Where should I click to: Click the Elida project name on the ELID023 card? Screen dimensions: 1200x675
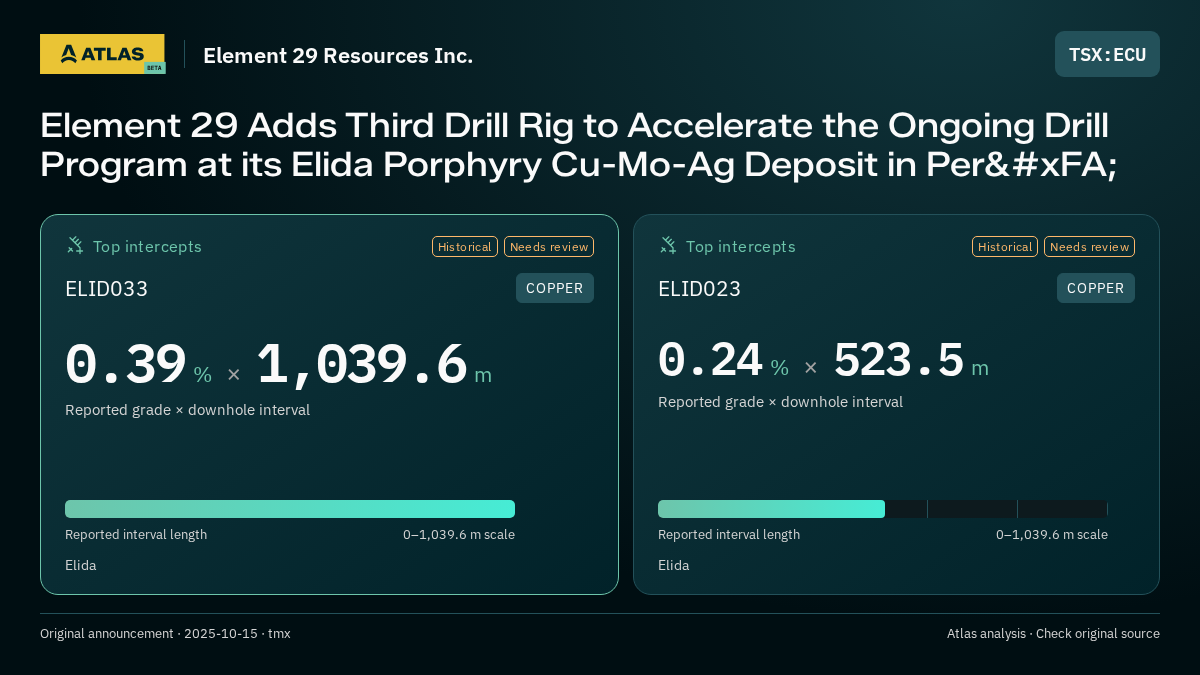(x=674, y=565)
